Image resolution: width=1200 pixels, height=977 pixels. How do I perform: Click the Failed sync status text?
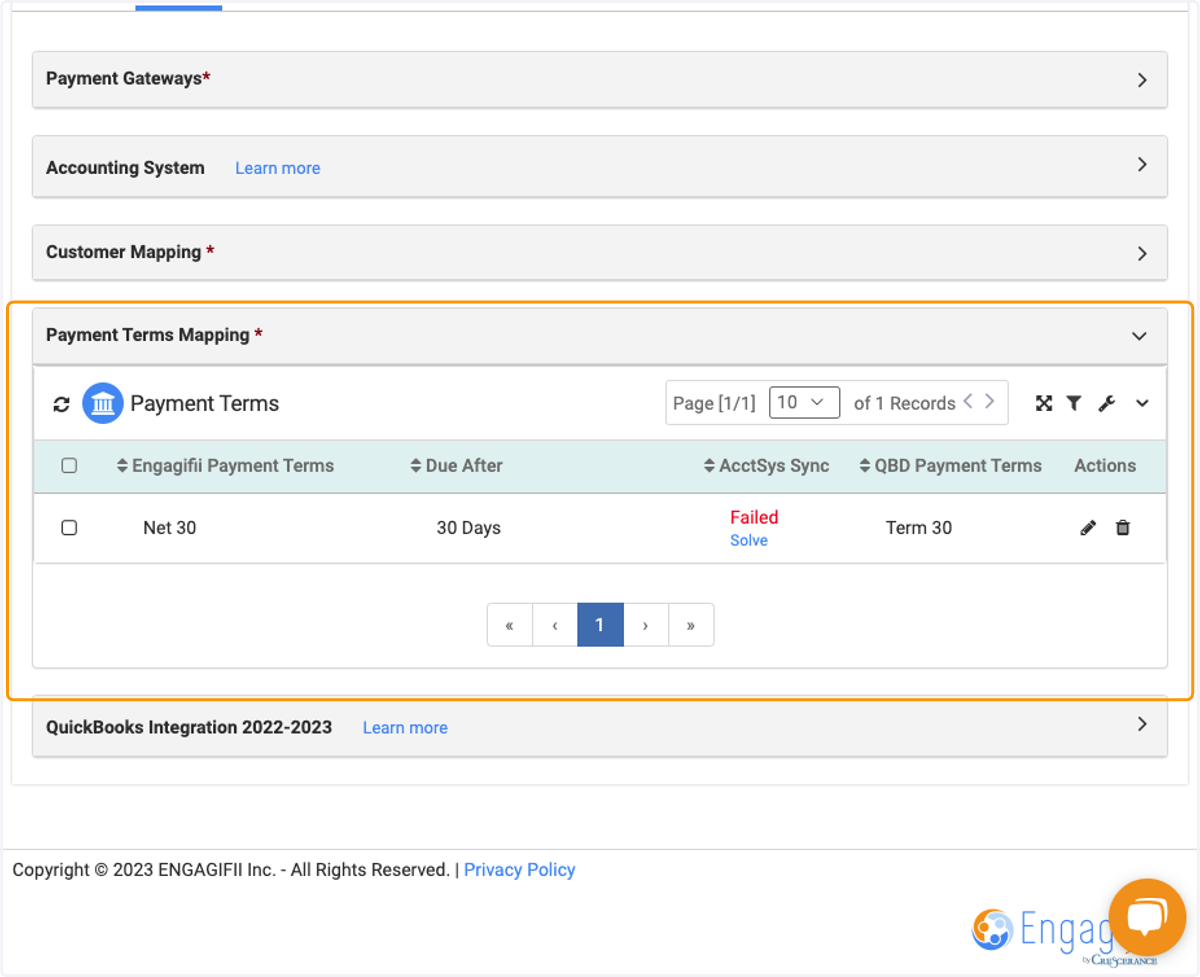pyautogui.click(x=754, y=518)
